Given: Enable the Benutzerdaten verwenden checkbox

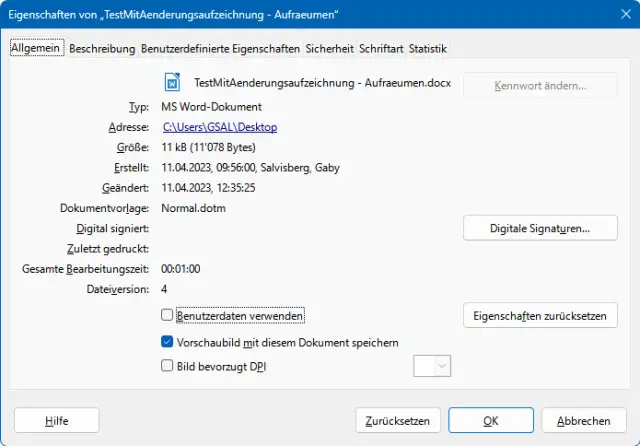Looking at the screenshot, I should pos(168,315).
